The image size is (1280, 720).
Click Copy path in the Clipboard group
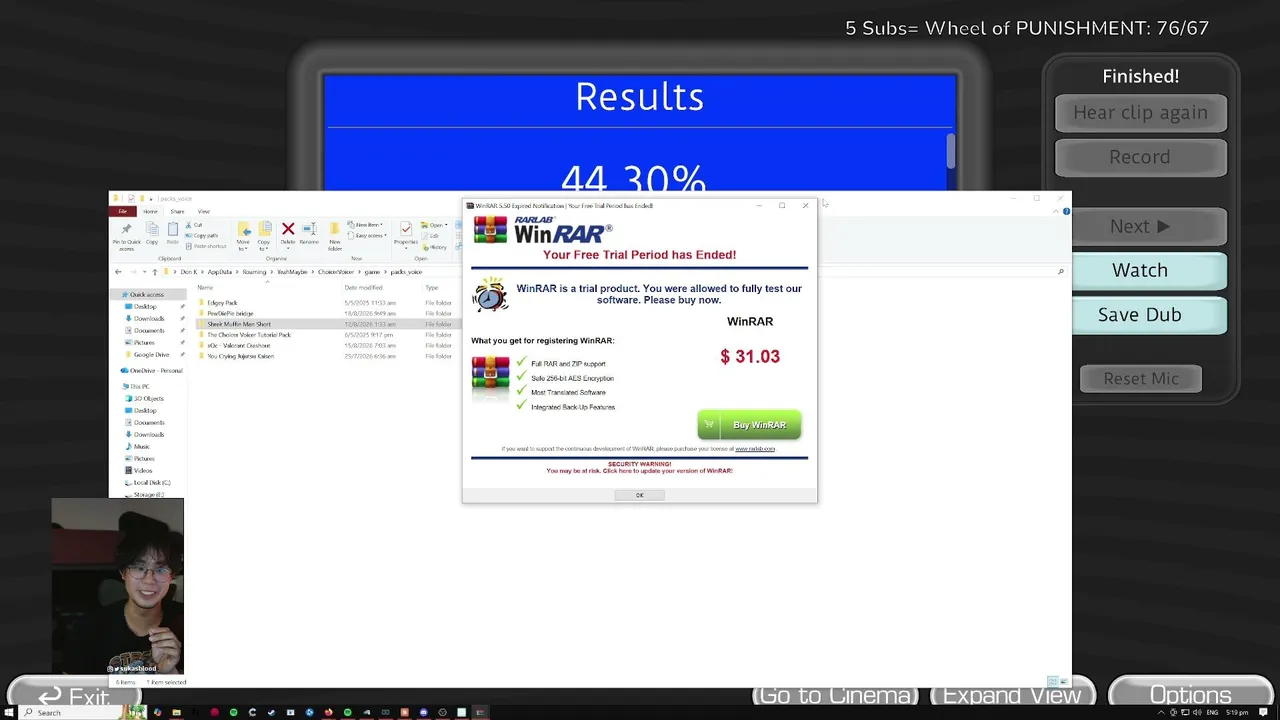click(x=201, y=235)
